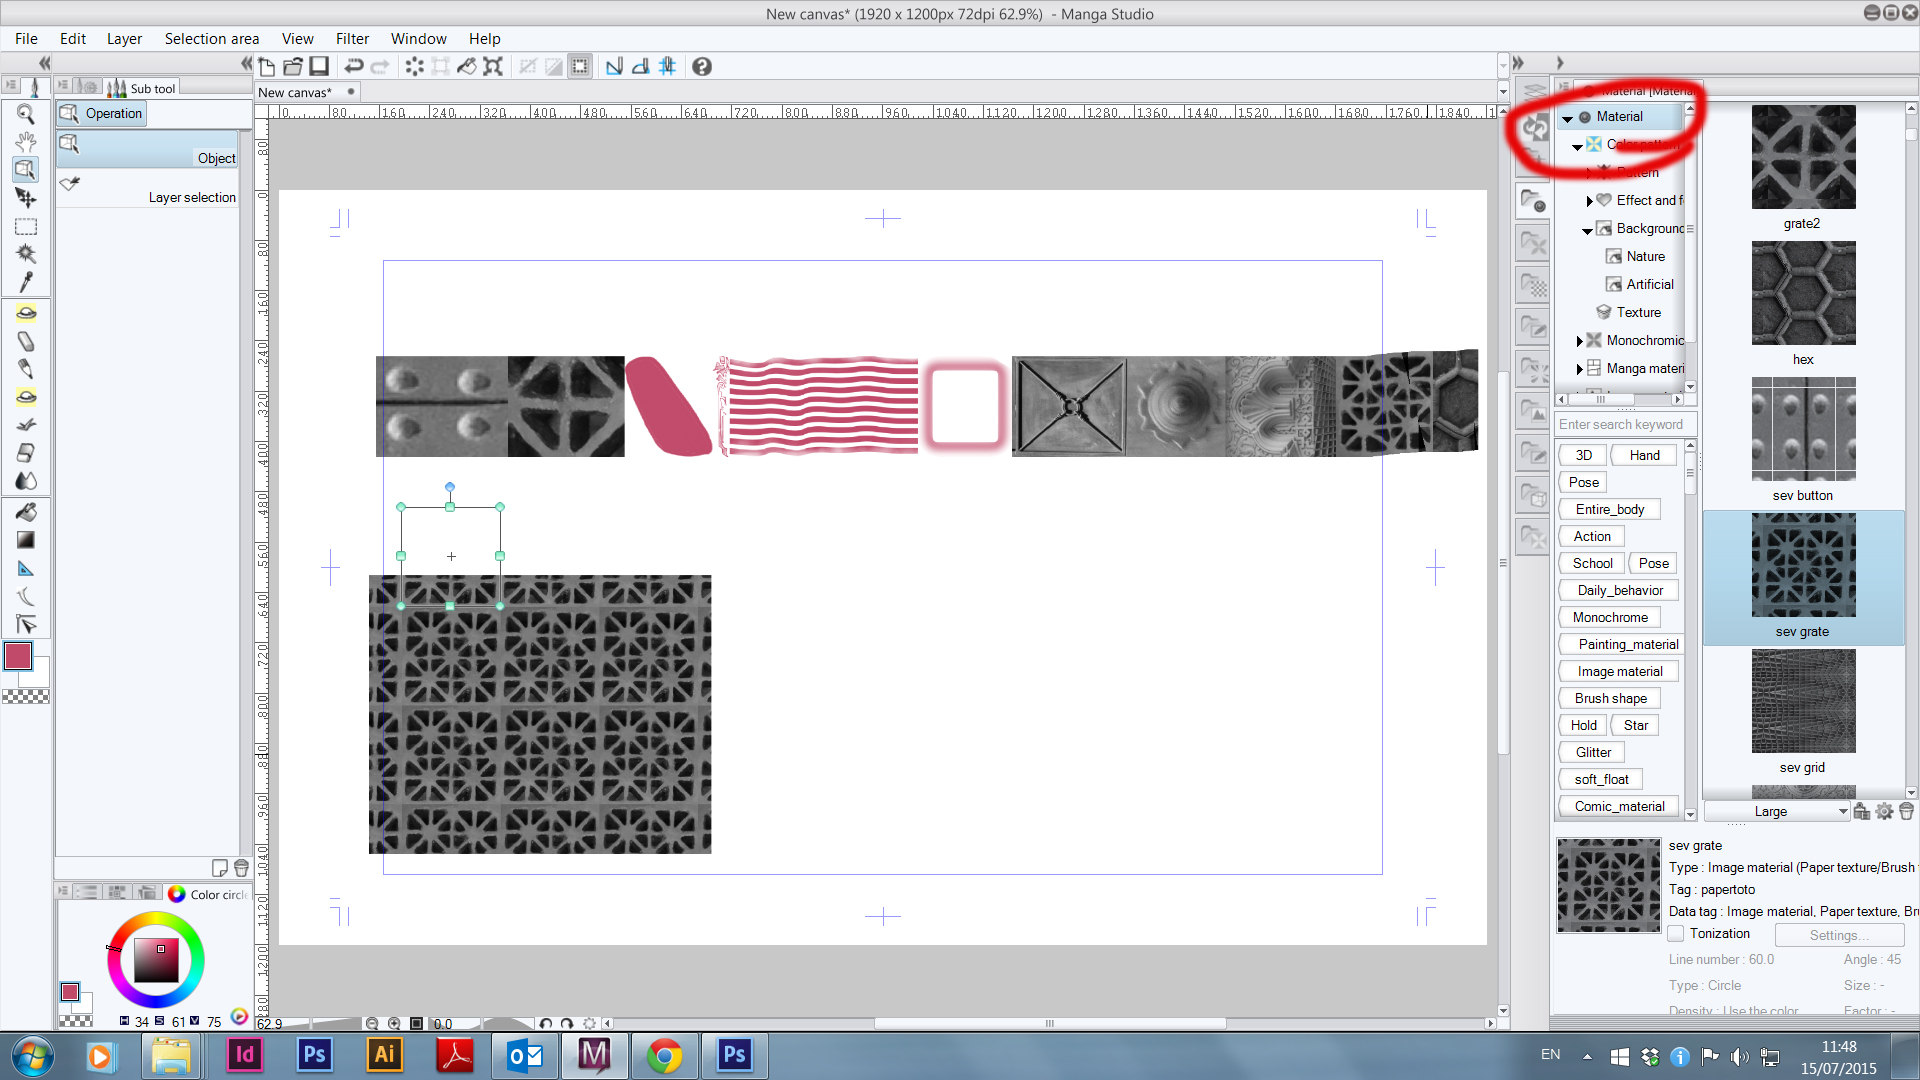Screen dimensions: 1920x1080
Task: Enable the Tonization checkbox
Action: tap(1676, 934)
